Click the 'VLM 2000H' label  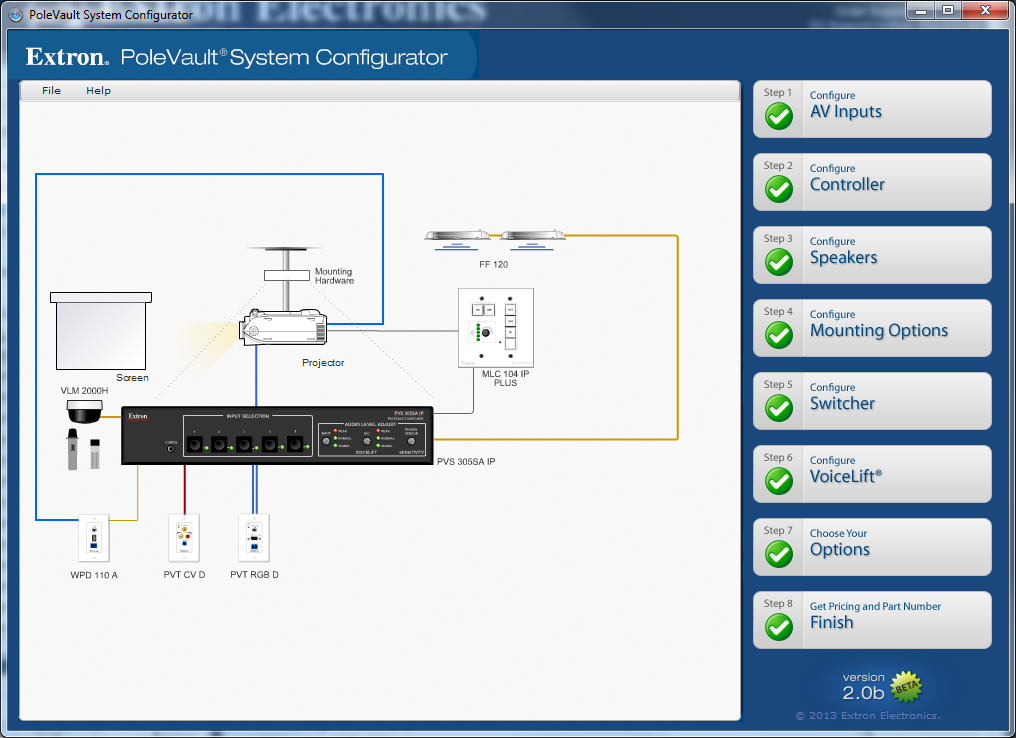84,391
